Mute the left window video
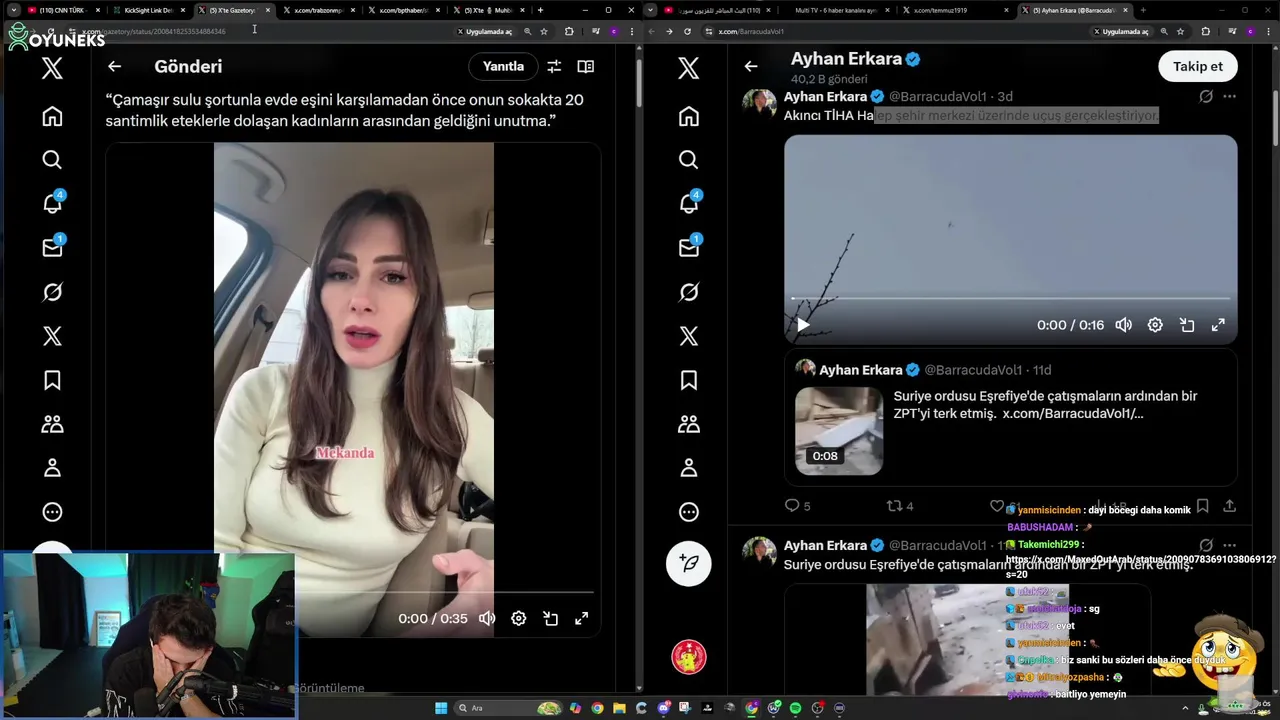This screenshot has width=1280, height=720. pyautogui.click(x=487, y=618)
